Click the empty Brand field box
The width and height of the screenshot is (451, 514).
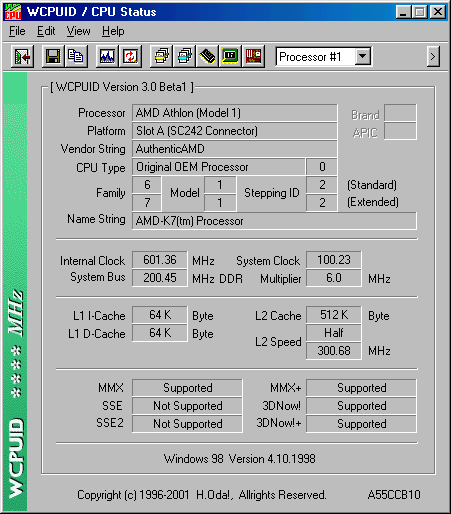(400, 113)
